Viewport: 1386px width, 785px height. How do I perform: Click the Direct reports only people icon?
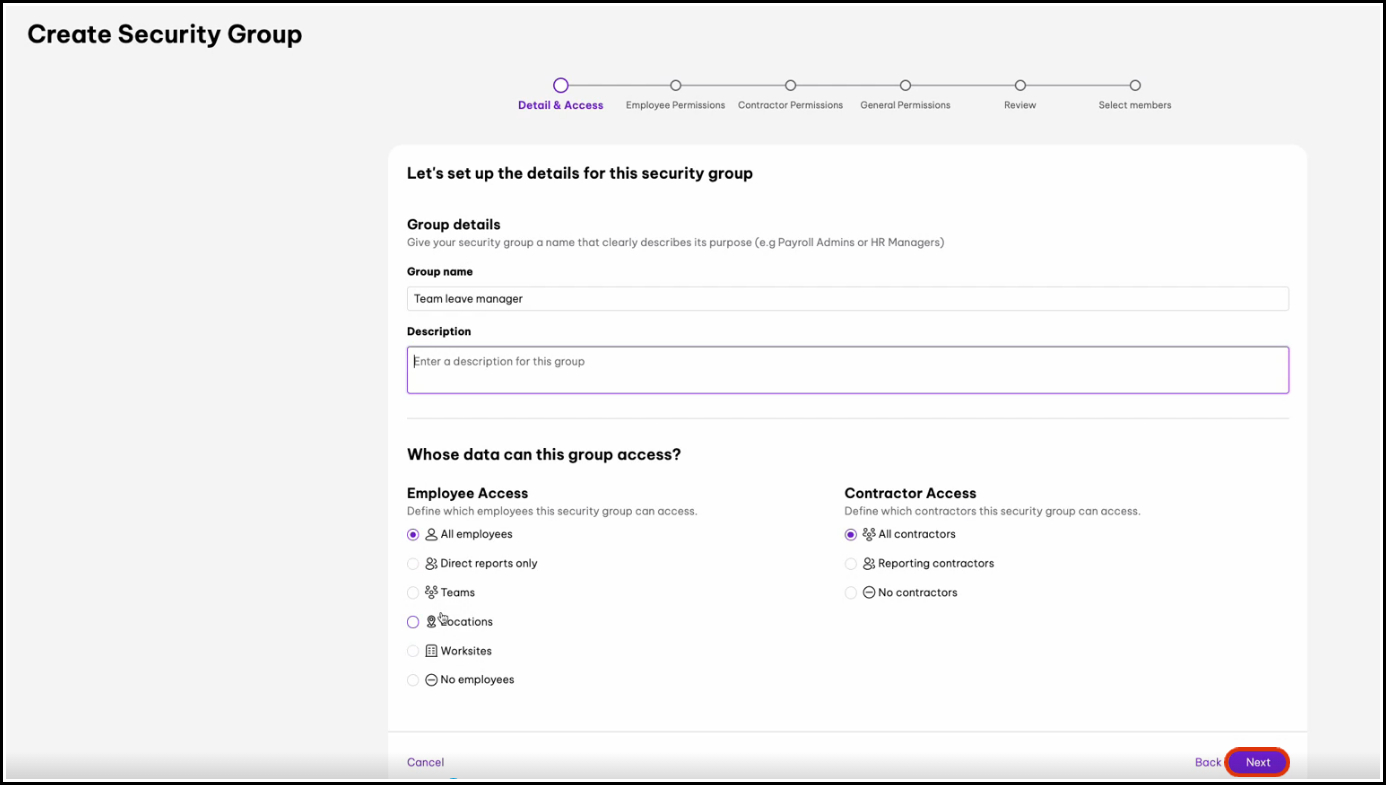click(432, 564)
